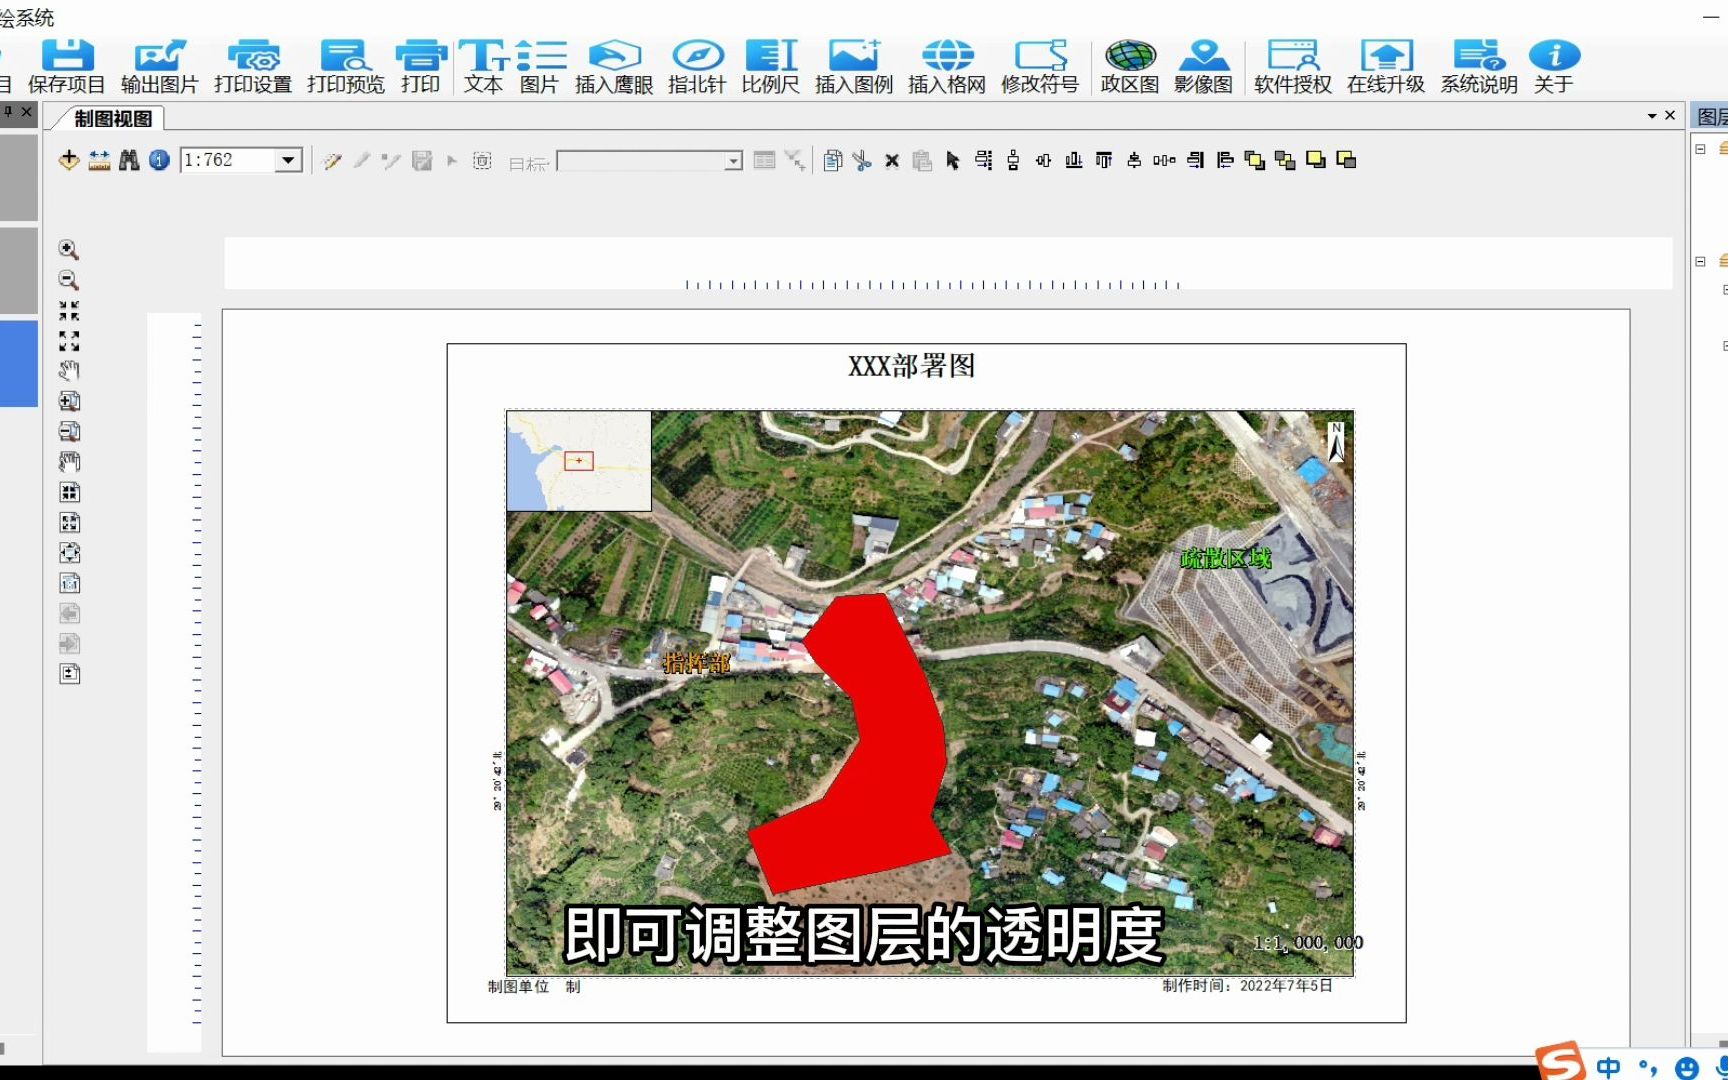Viewport: 1728px width, 1080px height.
Task: Open 修改符号 modify symbol tool
Action: [x=1040, y=66]
